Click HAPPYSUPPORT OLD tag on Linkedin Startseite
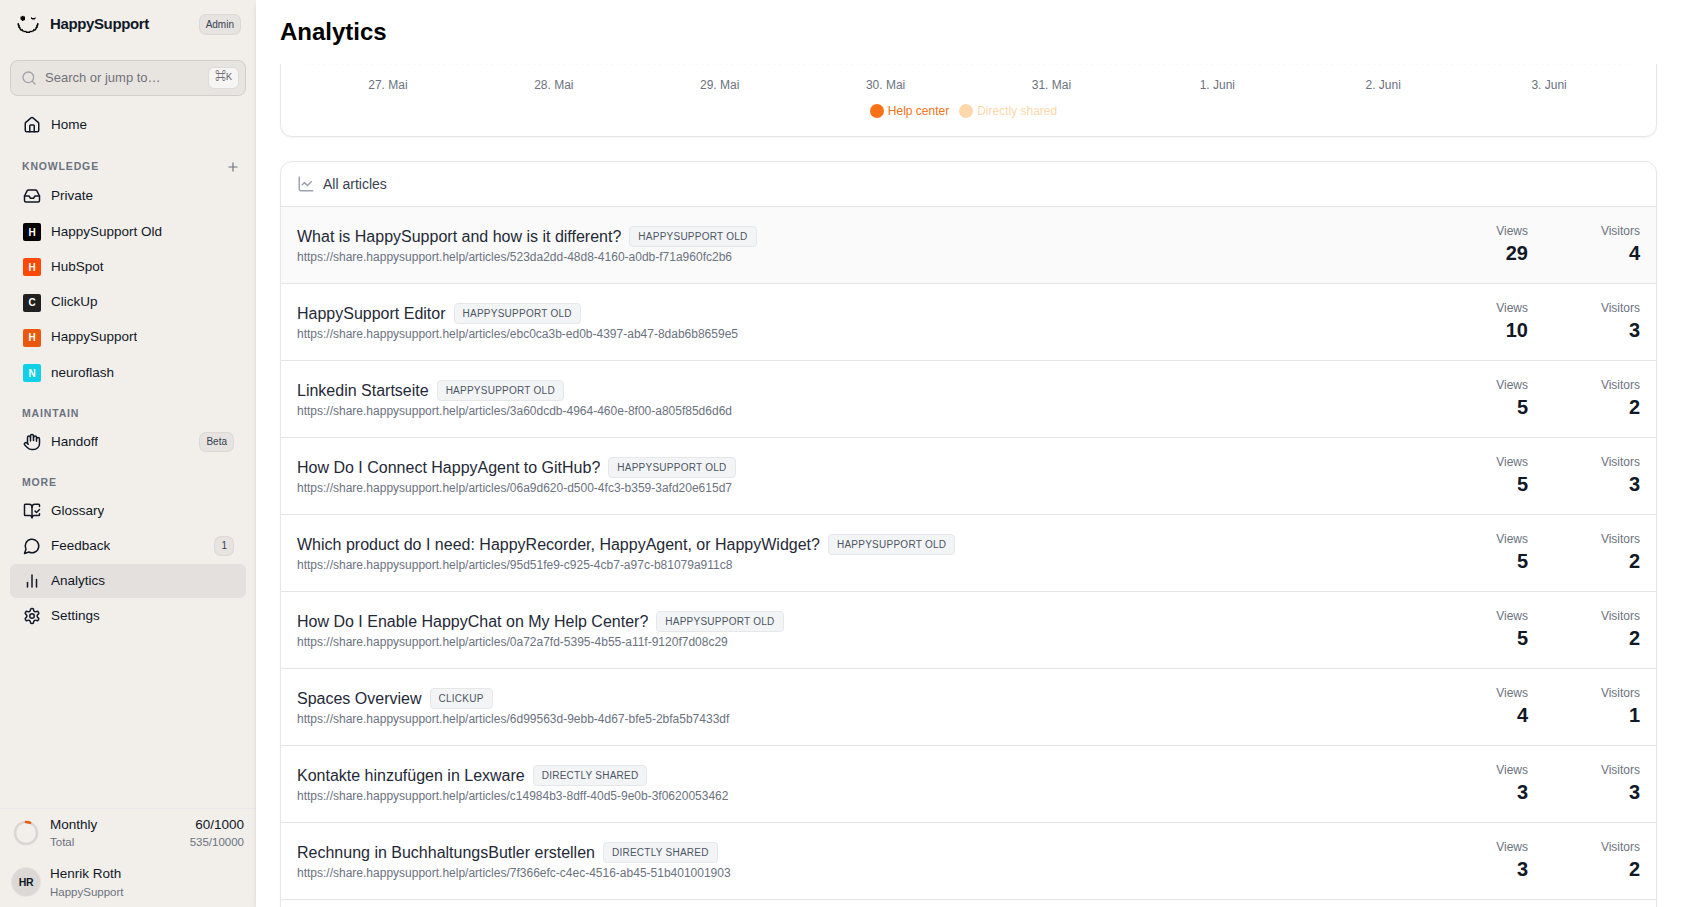Screen dimensions: 1681x907 click(x=500, y=391)
